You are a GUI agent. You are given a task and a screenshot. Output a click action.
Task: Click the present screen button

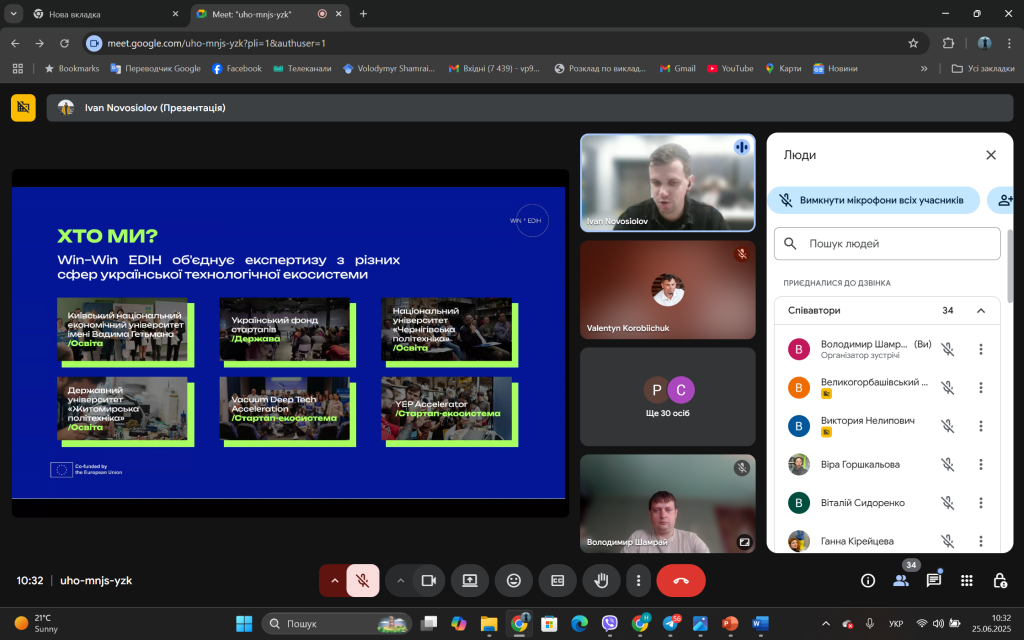(470, 581)
